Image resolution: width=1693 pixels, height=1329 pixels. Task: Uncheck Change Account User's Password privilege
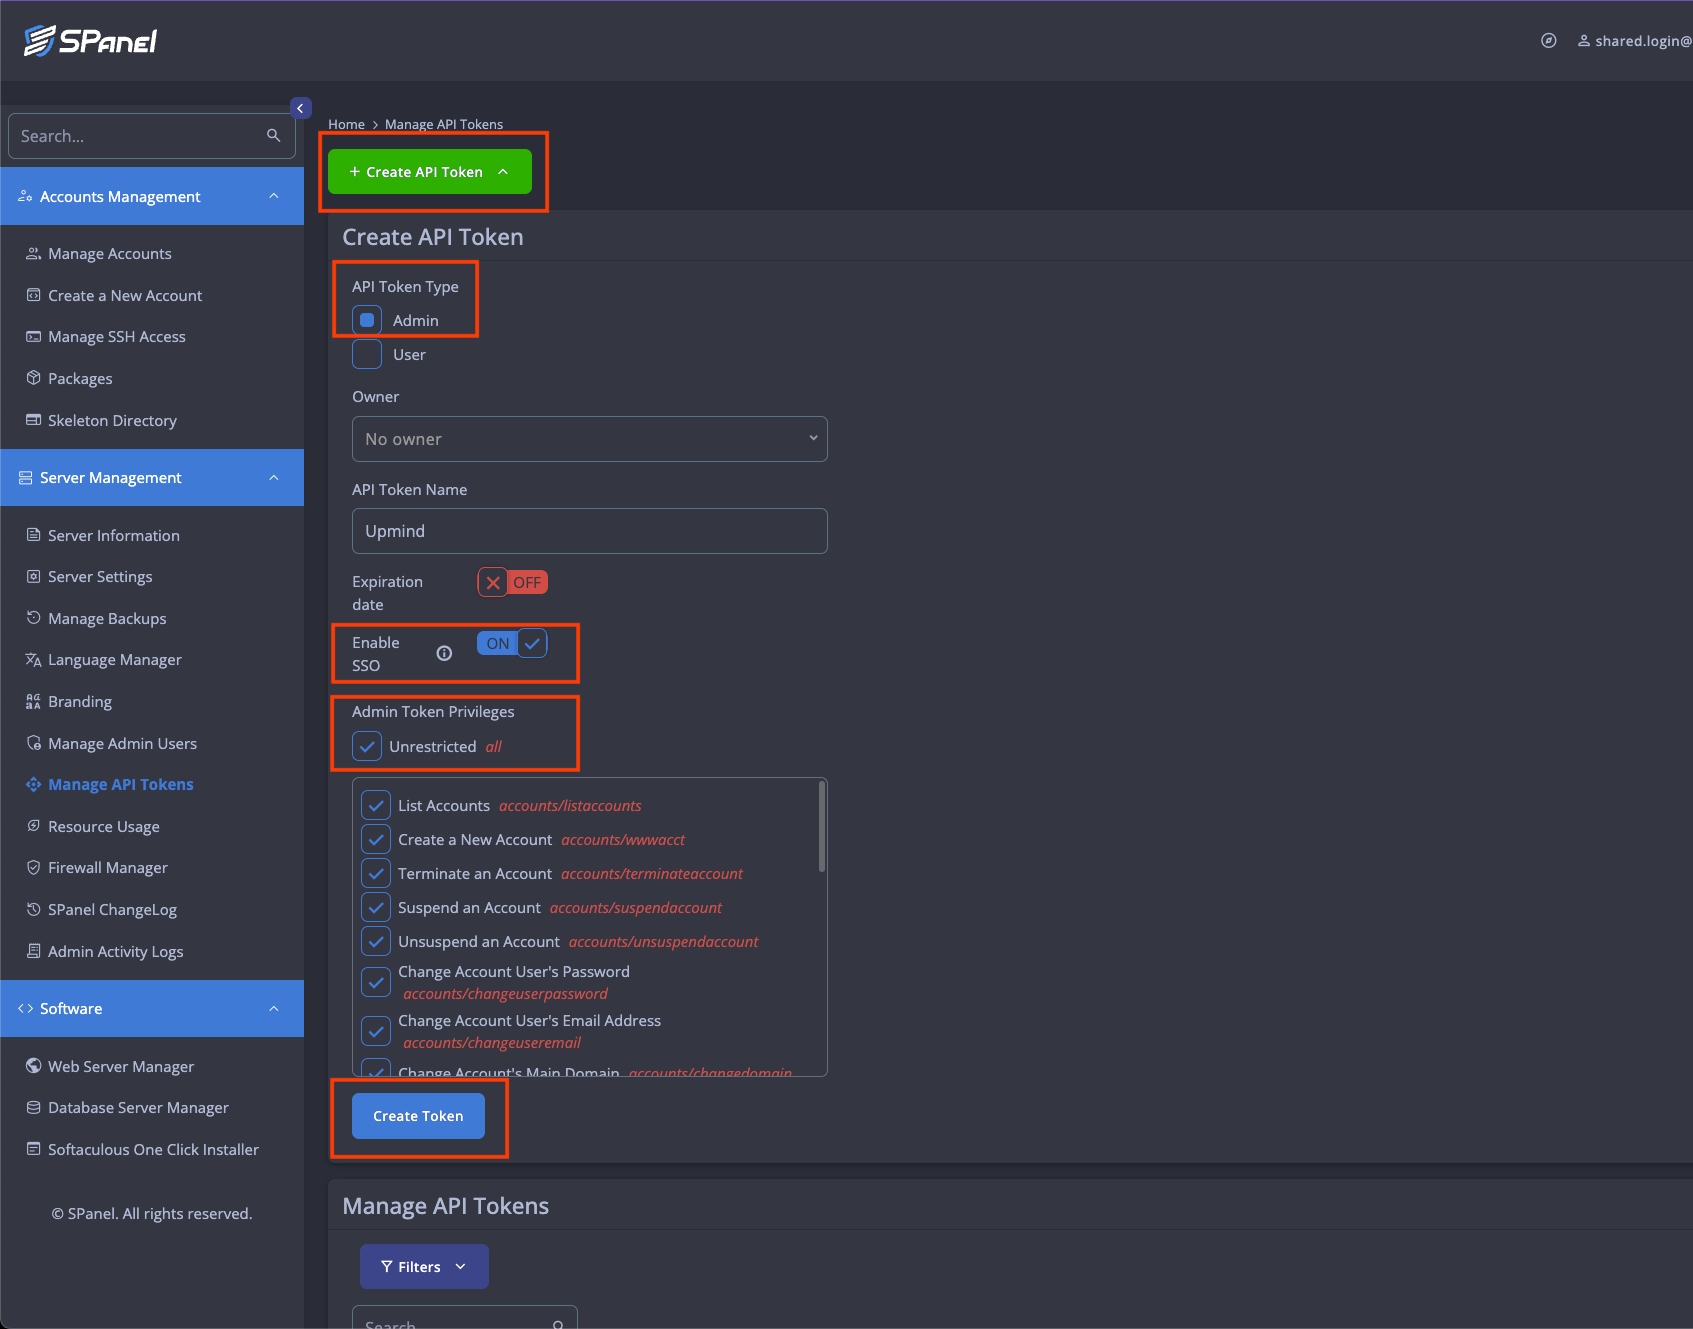point(376,982)
